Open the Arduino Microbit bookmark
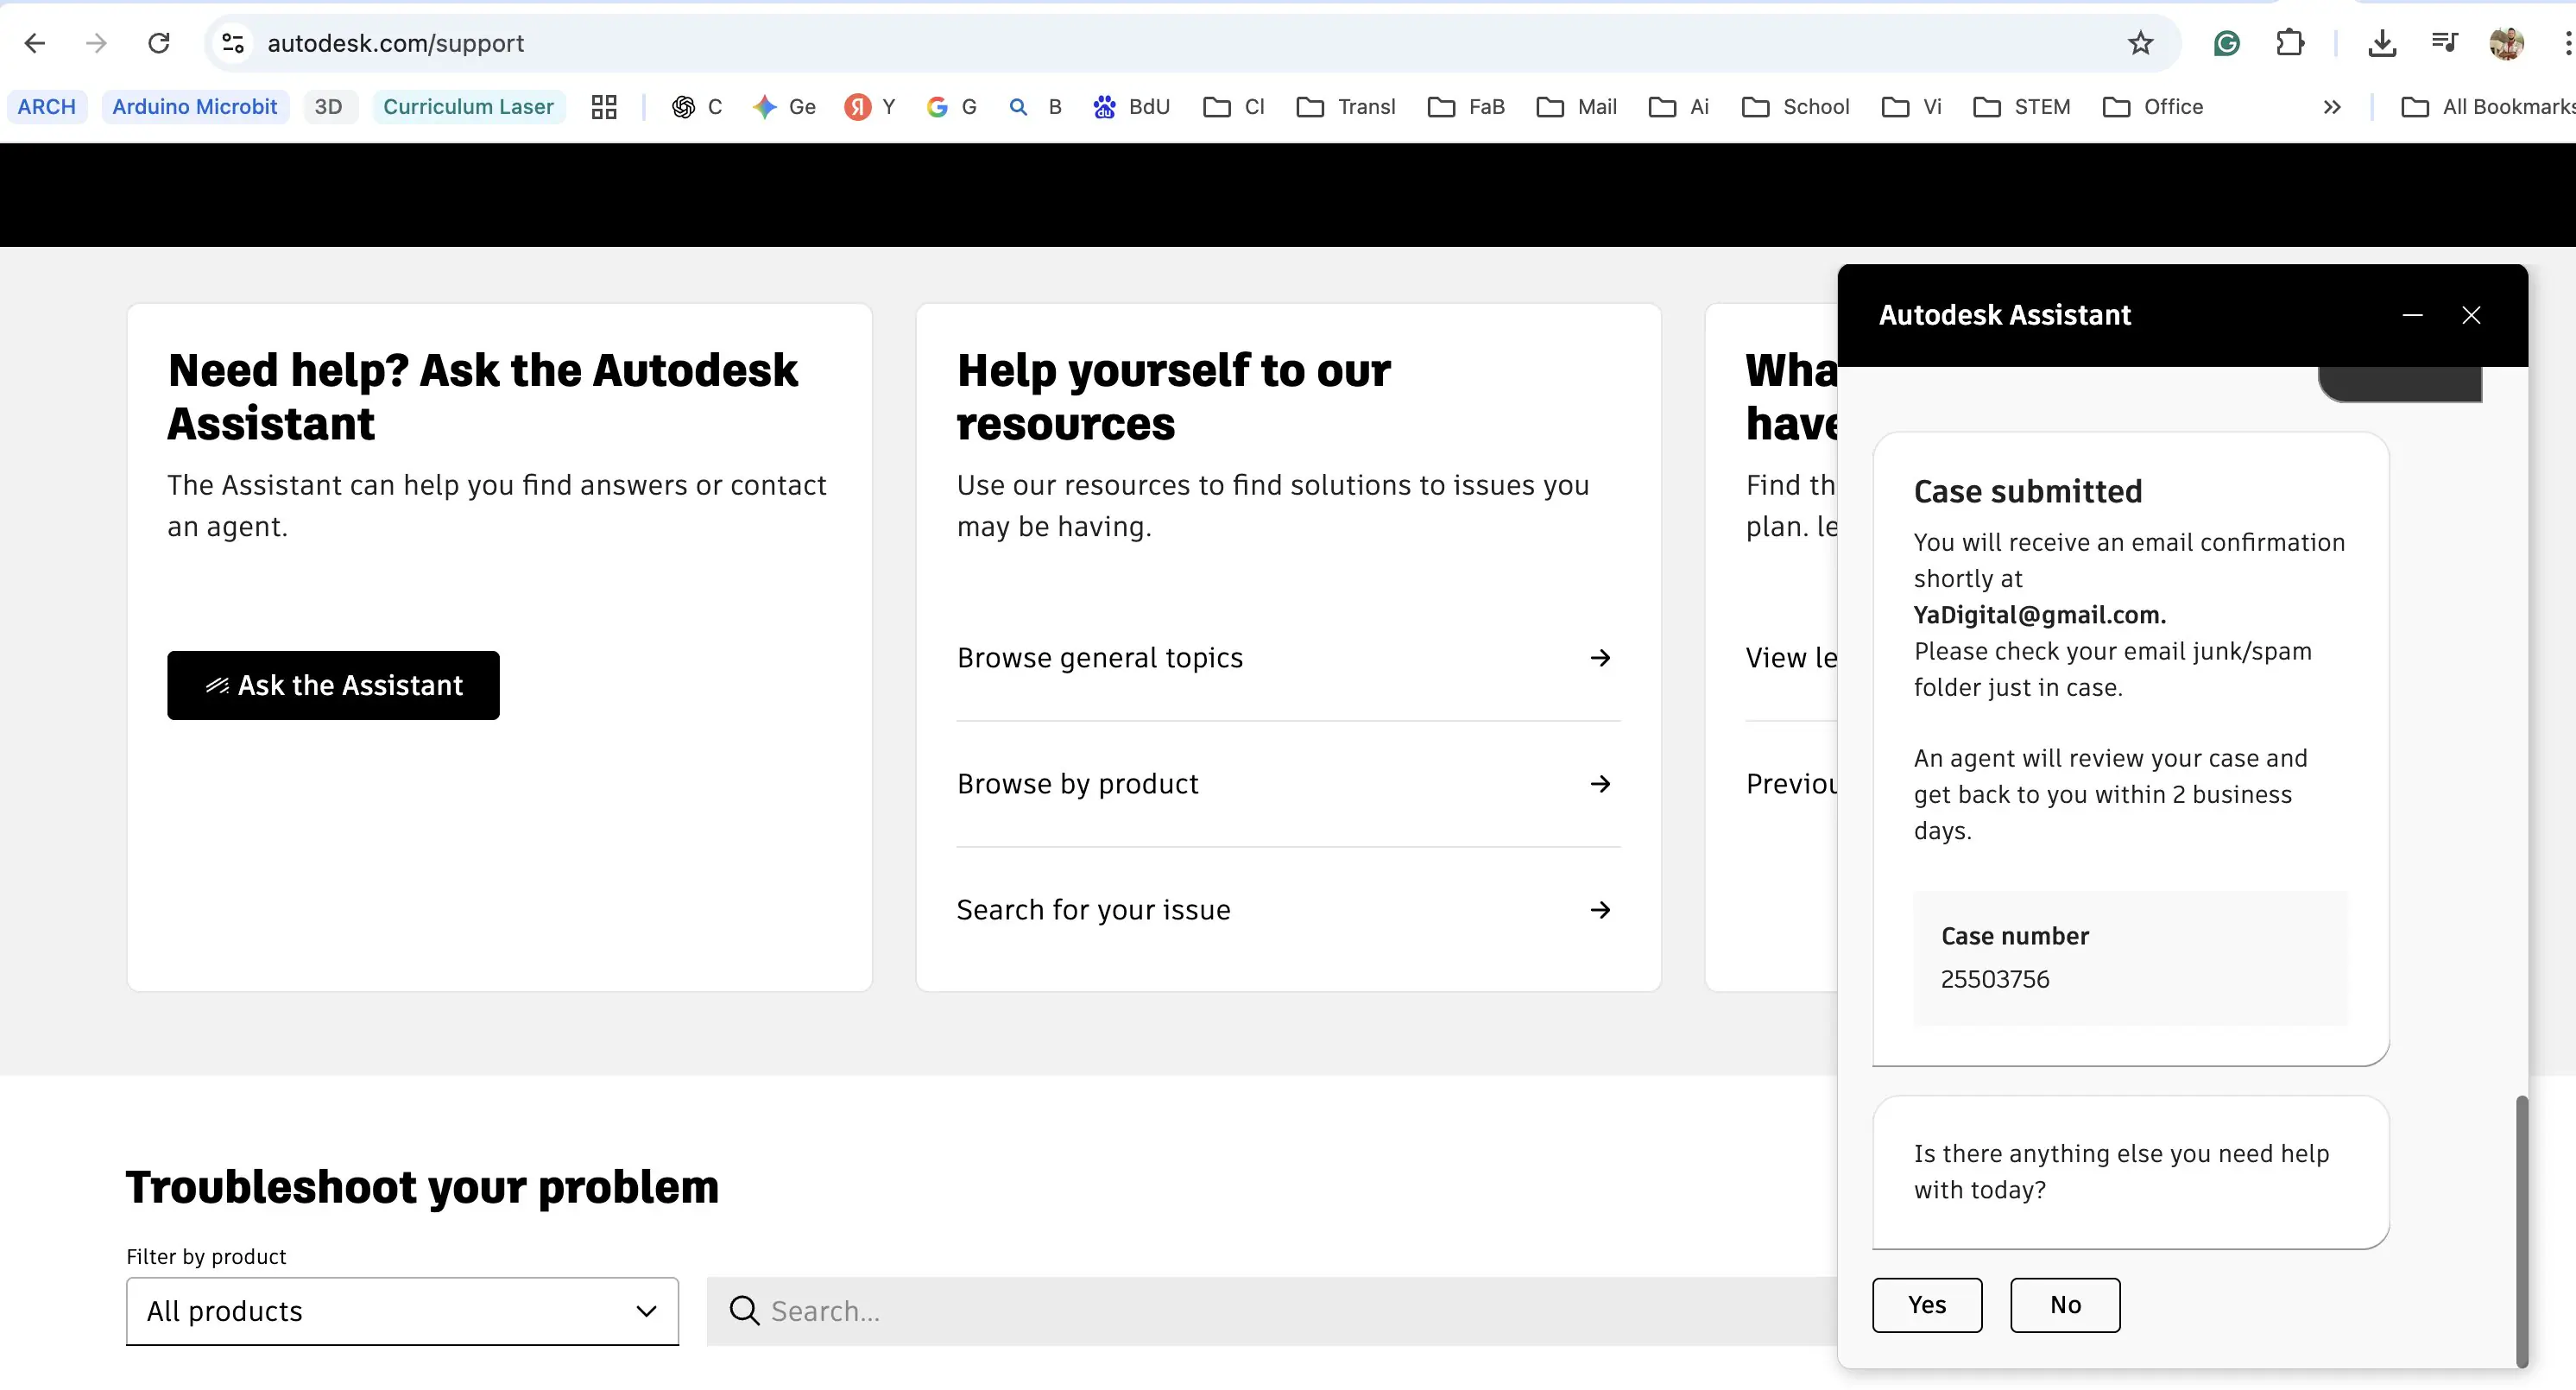 (194, 107)
